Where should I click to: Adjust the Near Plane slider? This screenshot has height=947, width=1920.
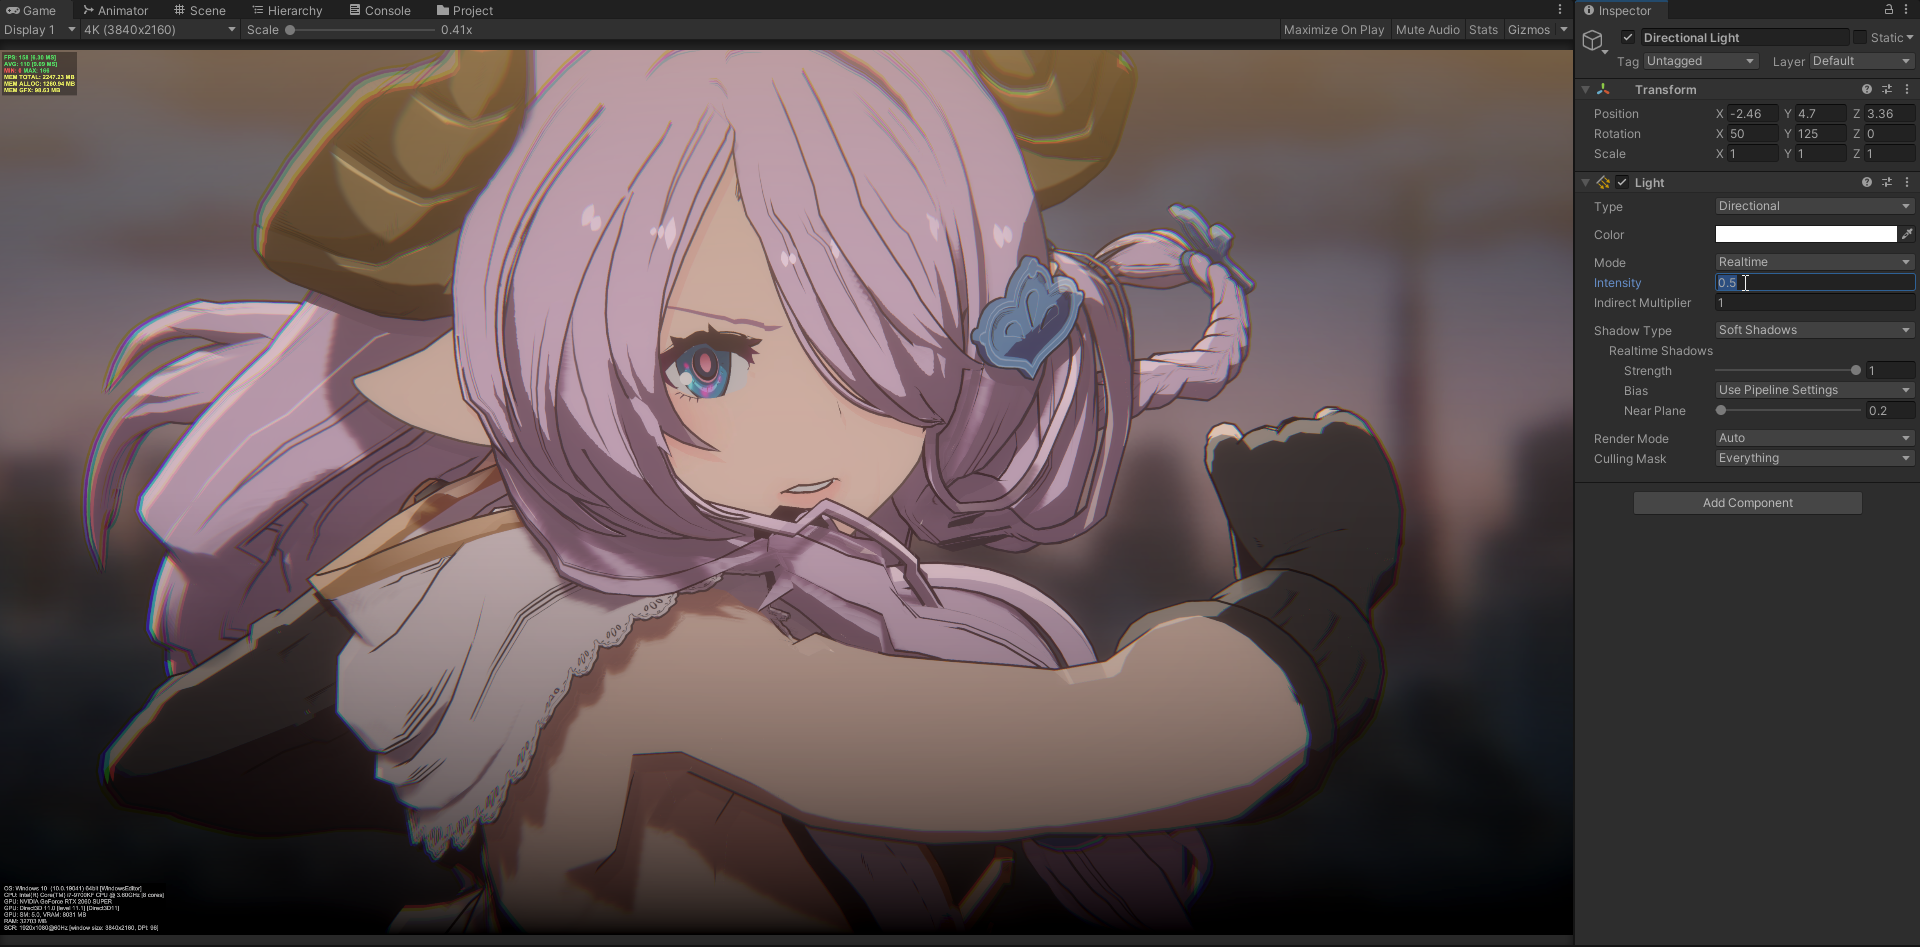[1788, 411]
